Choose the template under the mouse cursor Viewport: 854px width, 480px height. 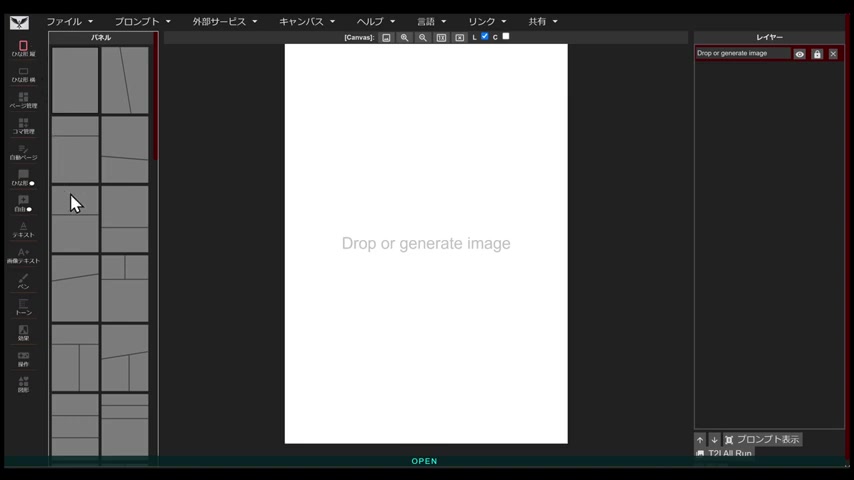pos(75,219)
